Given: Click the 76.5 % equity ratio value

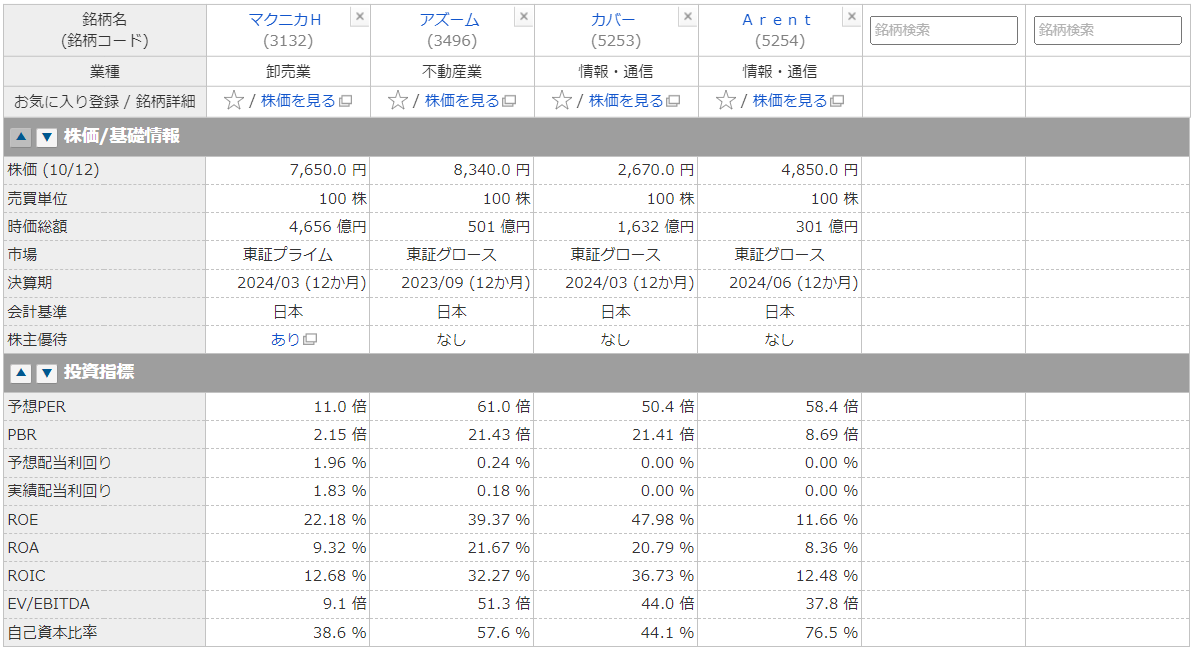Looking at the screenshot, I should point(829,633).
